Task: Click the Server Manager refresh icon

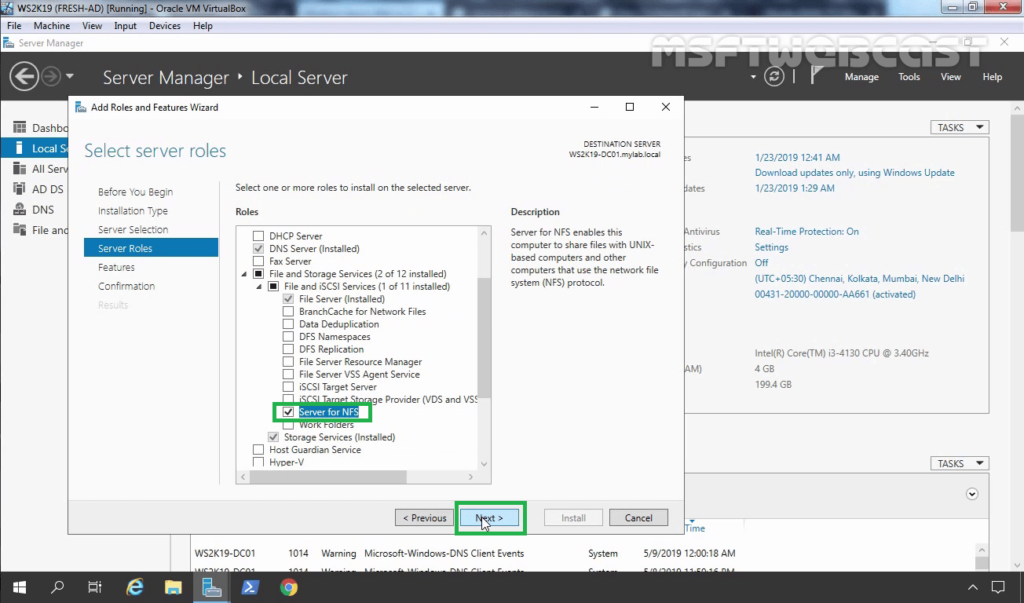Action: click(x=774, y=76)
